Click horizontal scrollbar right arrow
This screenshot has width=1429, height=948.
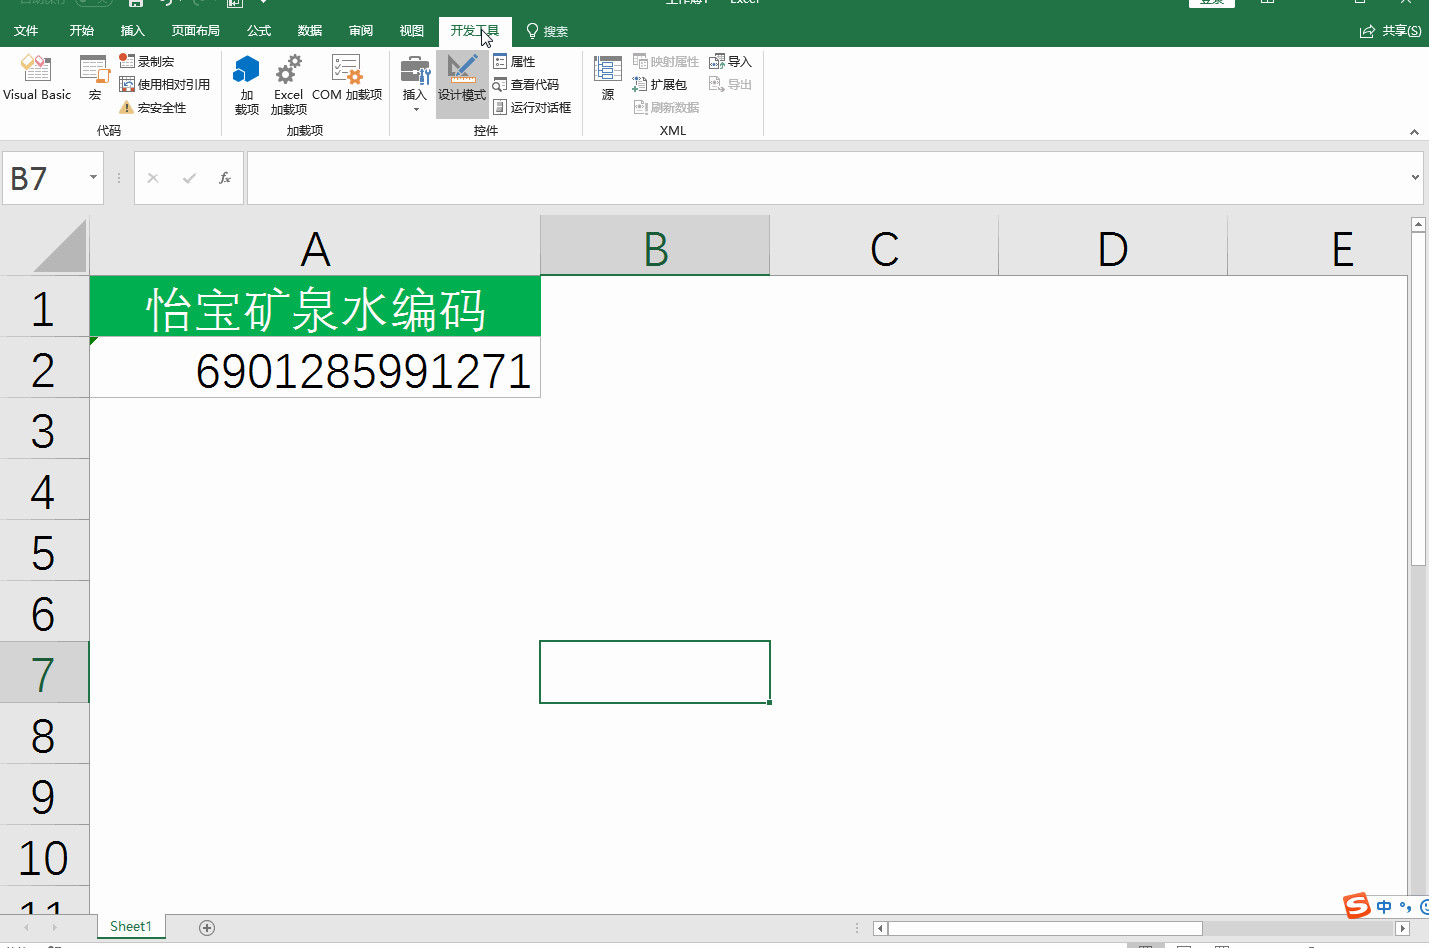point(1402,929)
